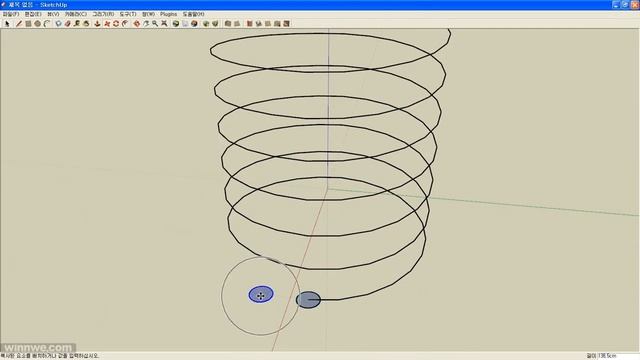Click the blue selected ellipse face
Screen dimensions: 640x360
(261, 294)
